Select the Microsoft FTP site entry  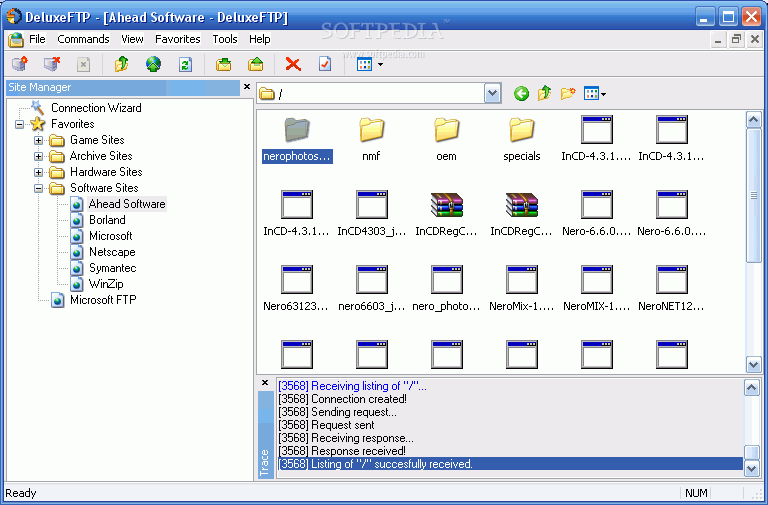[x=103, y=300]
